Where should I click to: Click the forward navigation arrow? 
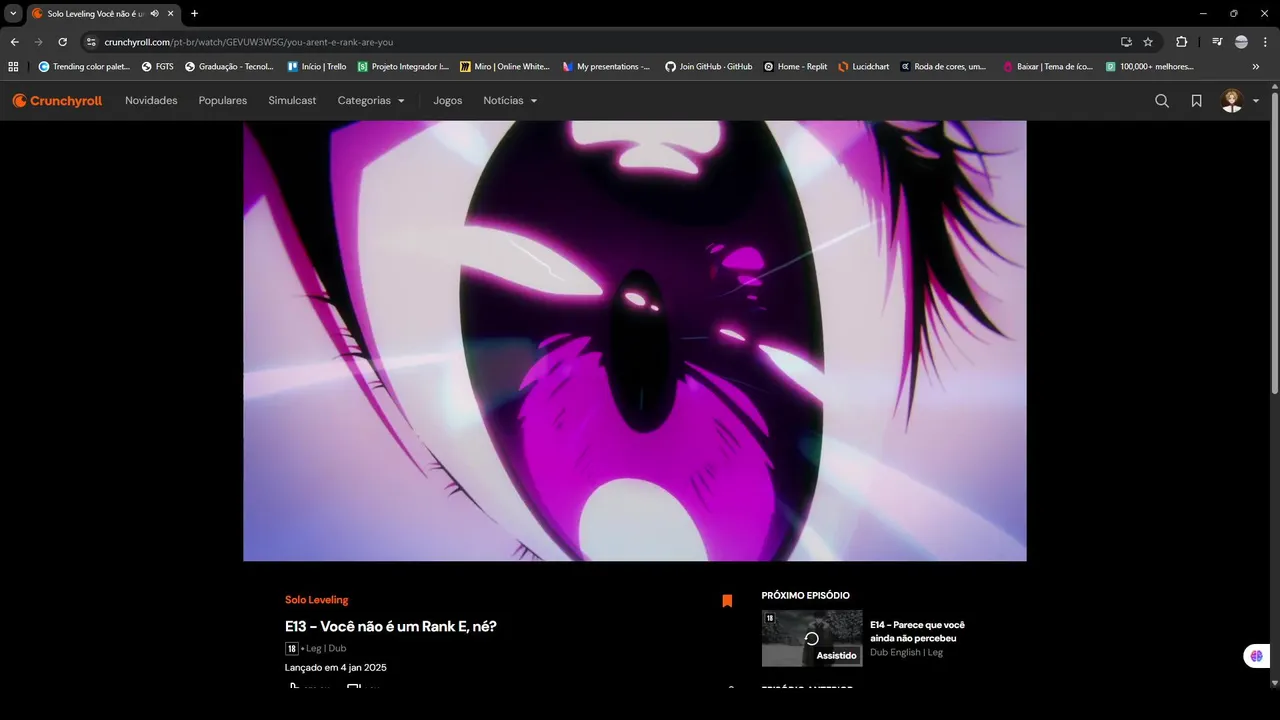coord(38,42)
